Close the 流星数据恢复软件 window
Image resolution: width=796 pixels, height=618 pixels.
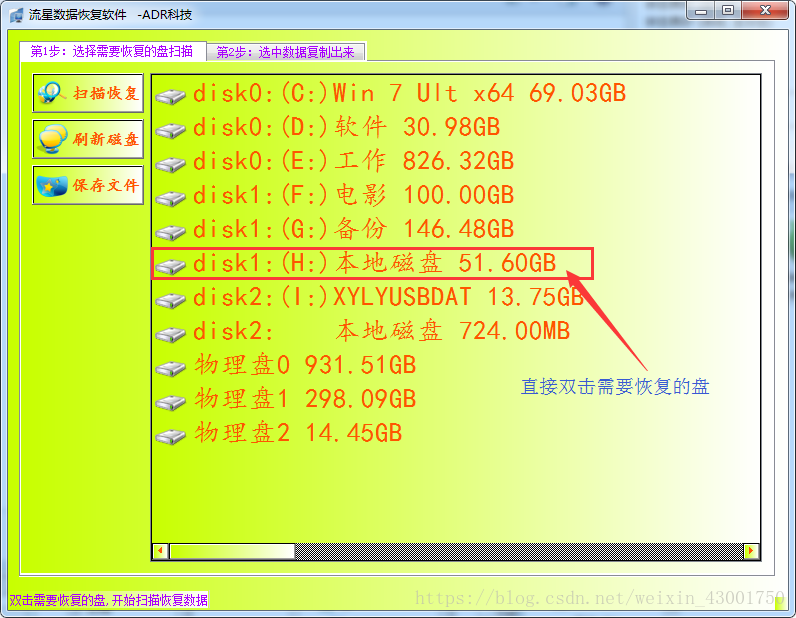[x=766, y=11]
